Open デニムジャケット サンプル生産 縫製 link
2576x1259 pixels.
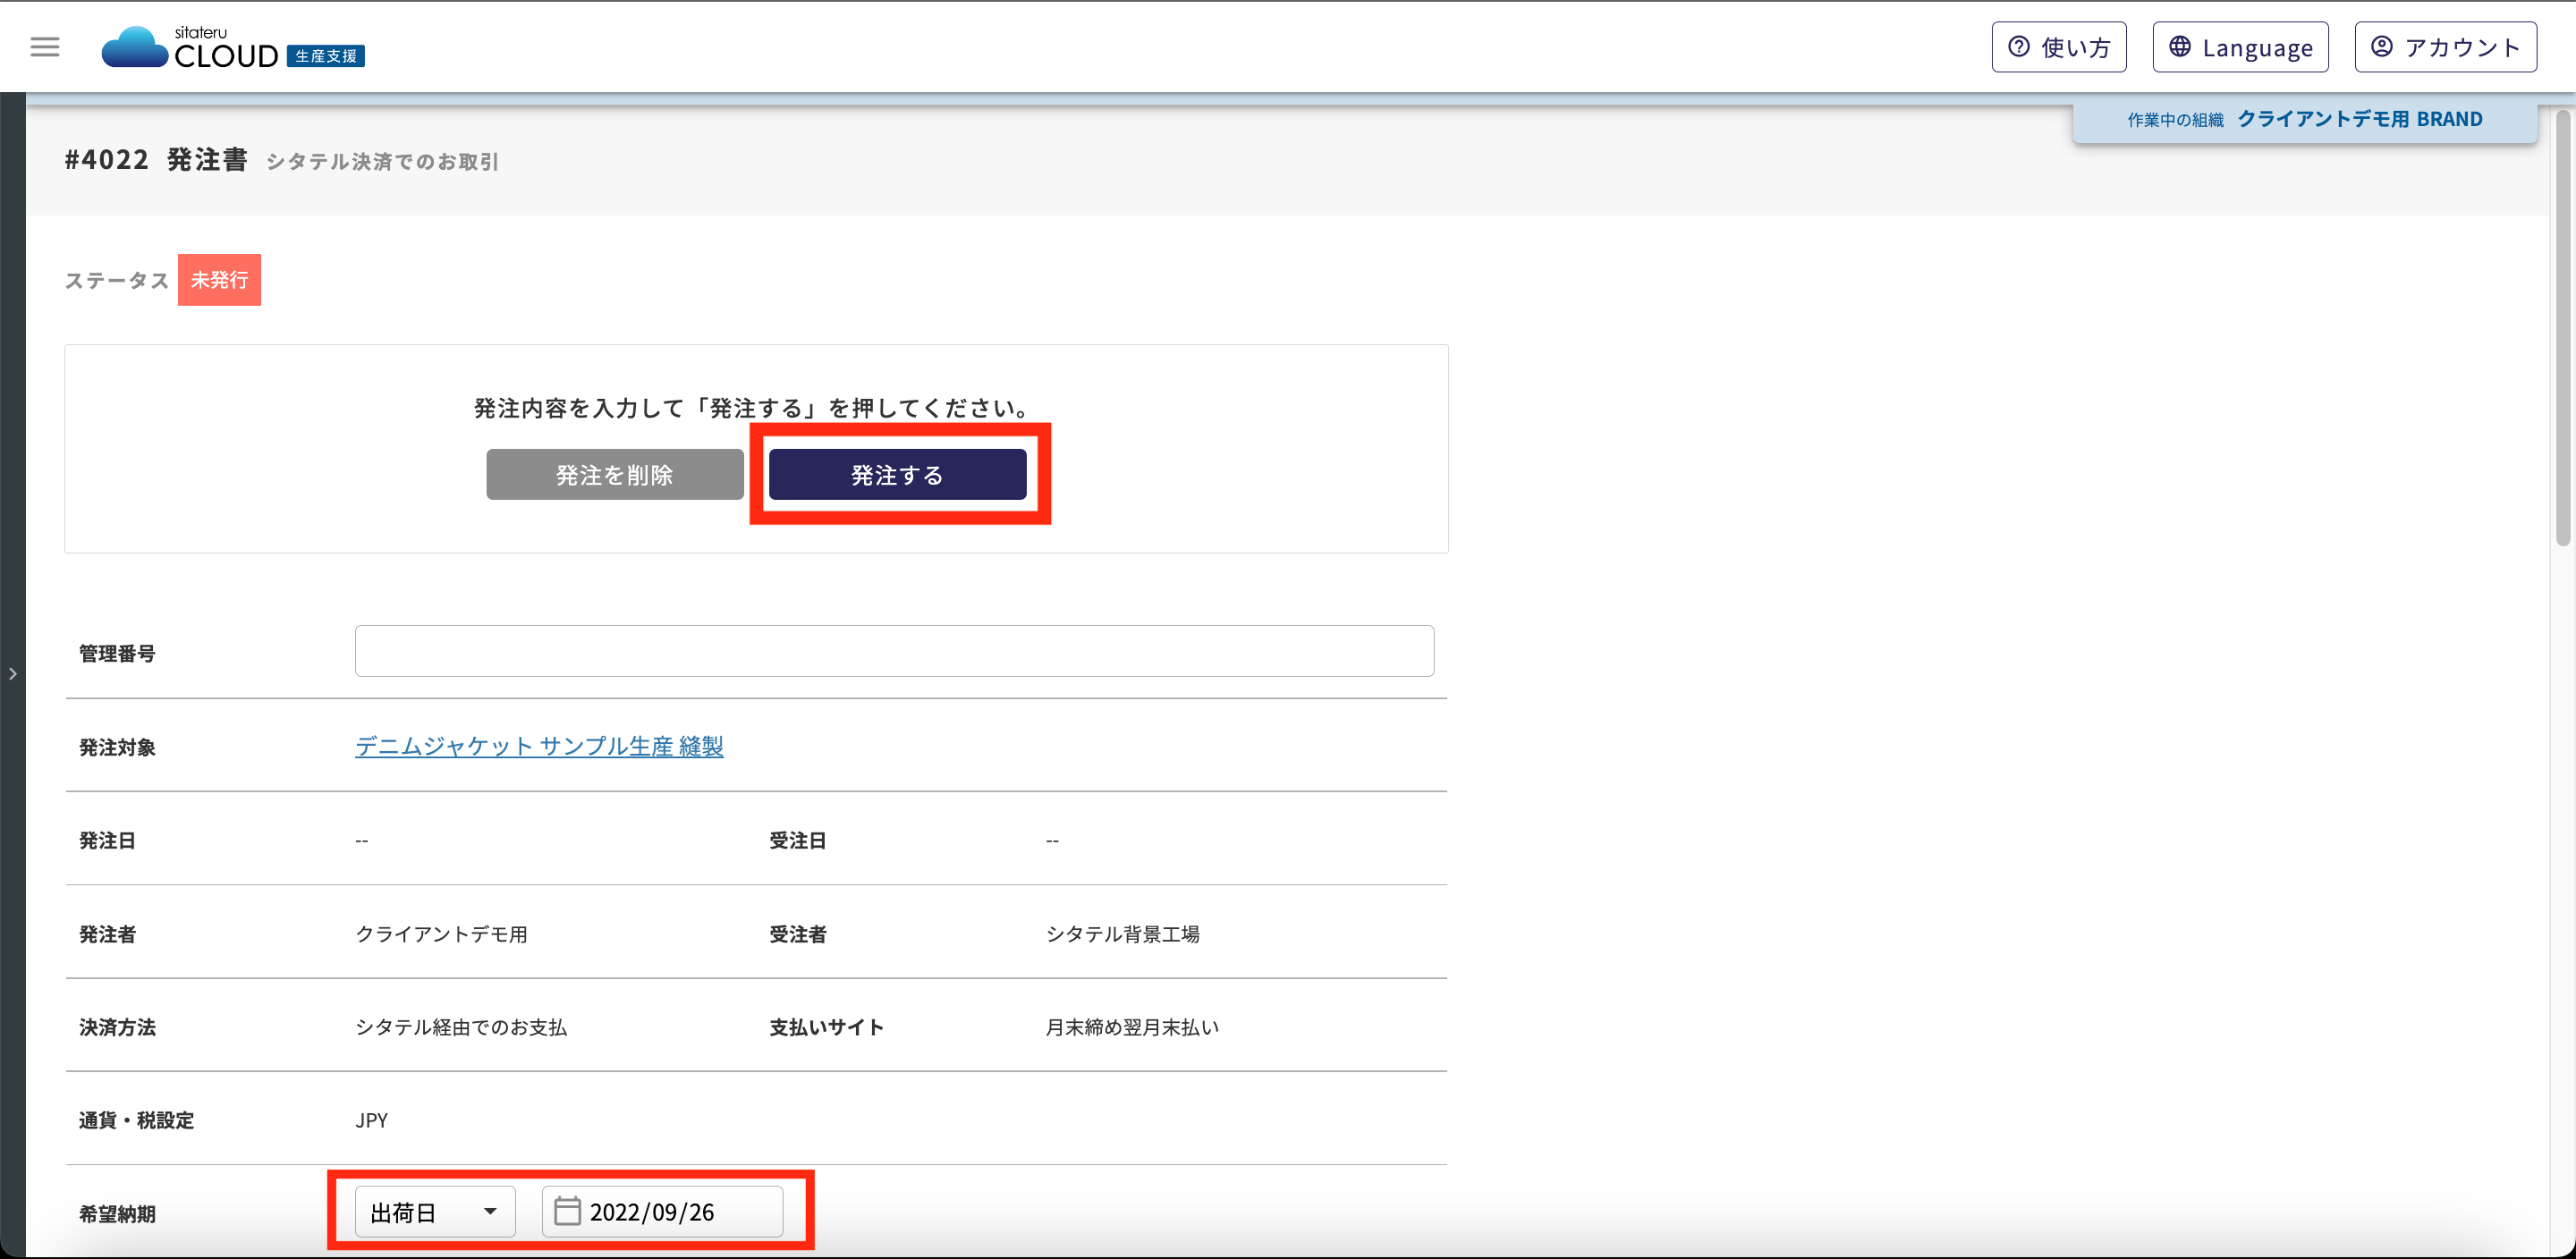coord(539,746)
